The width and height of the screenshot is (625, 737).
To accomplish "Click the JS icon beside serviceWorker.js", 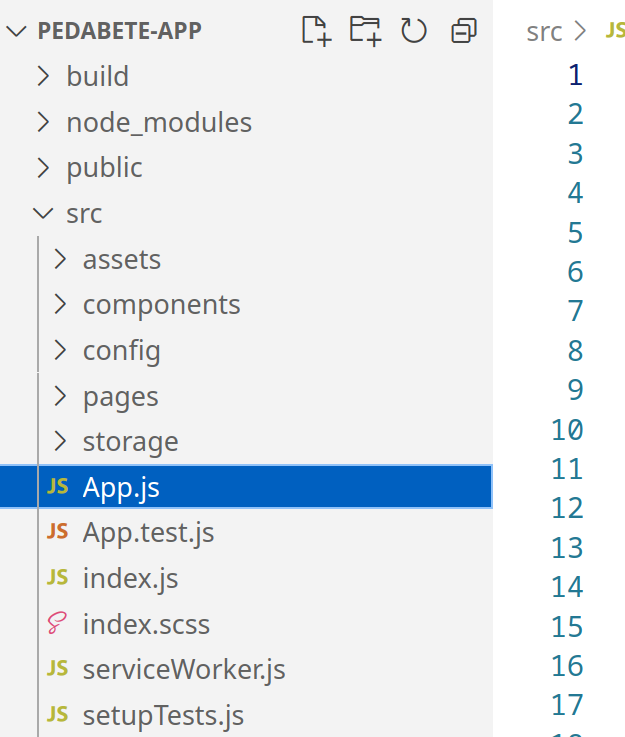I will point(58,668).
